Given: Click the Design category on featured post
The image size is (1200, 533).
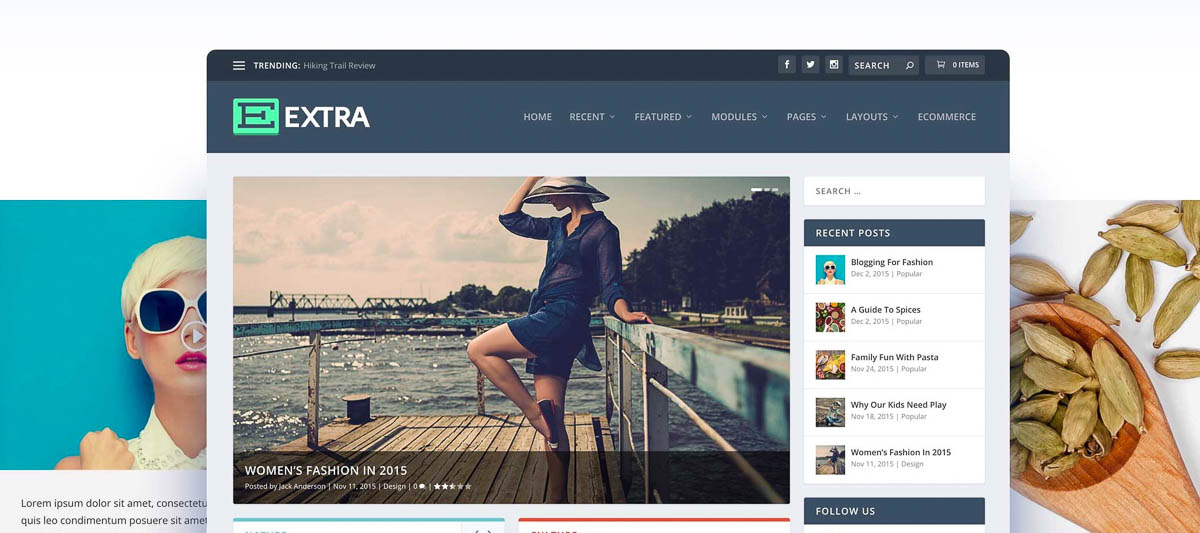Looking at the screenshot, I should 395,487.
